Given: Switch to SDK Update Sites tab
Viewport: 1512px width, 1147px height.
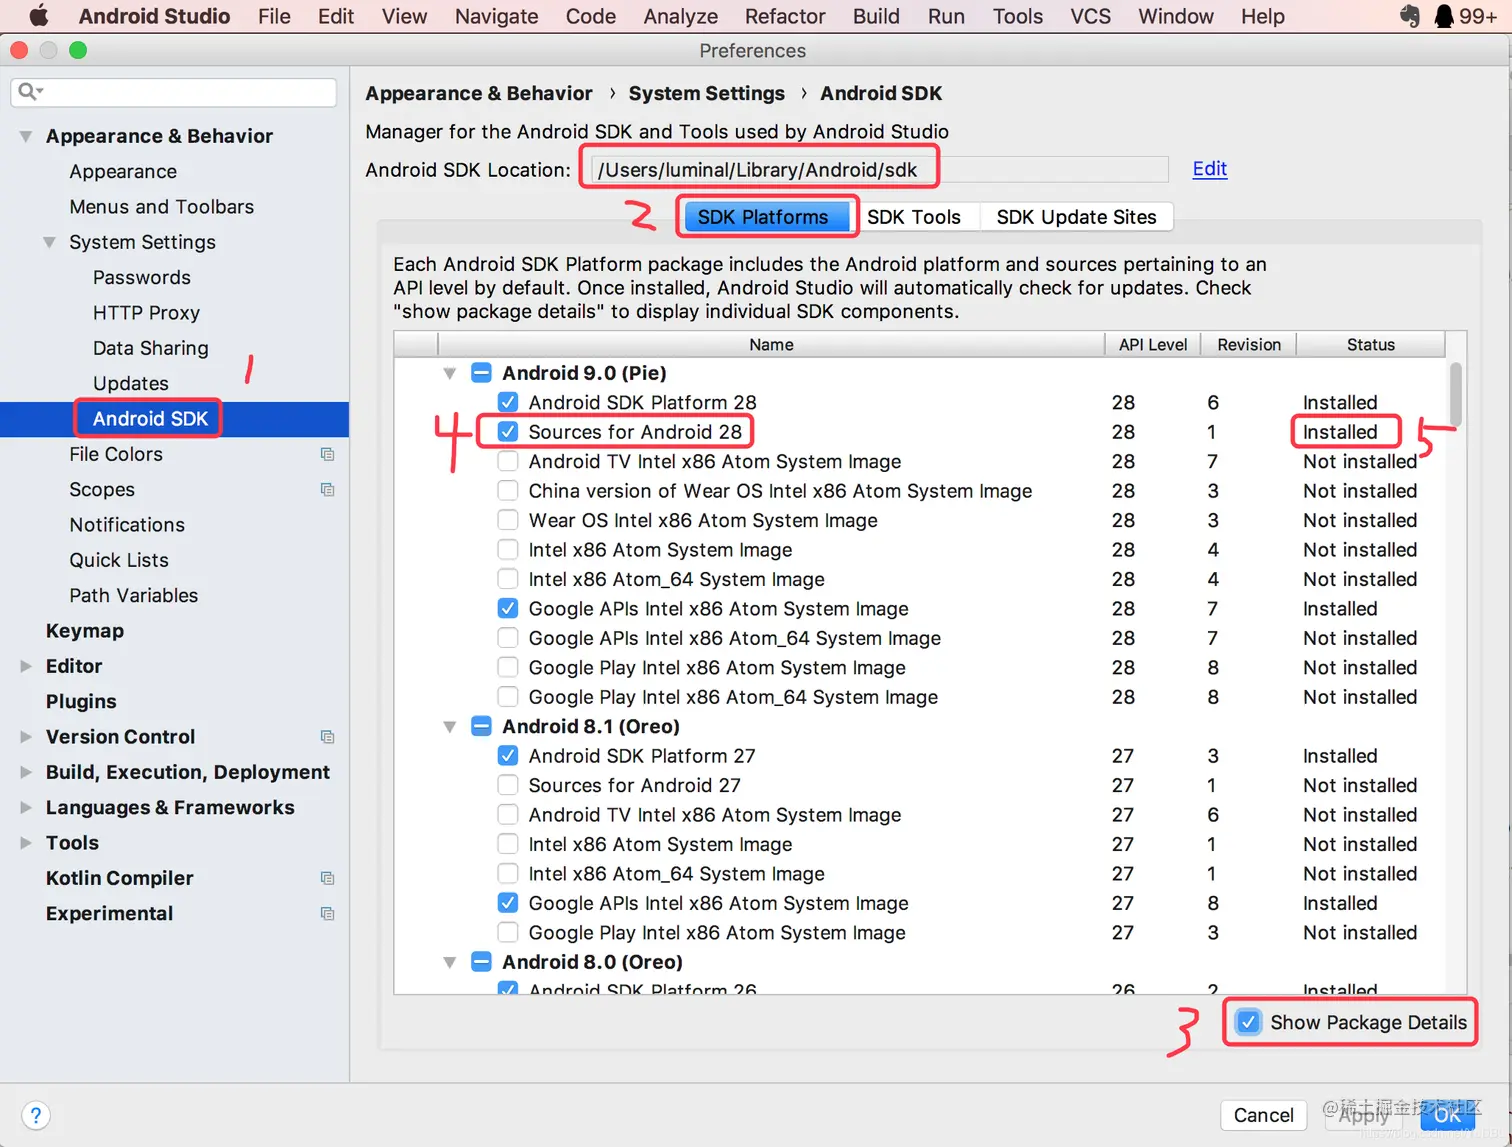Looking at the screenshot, I should click(1076, 217).
